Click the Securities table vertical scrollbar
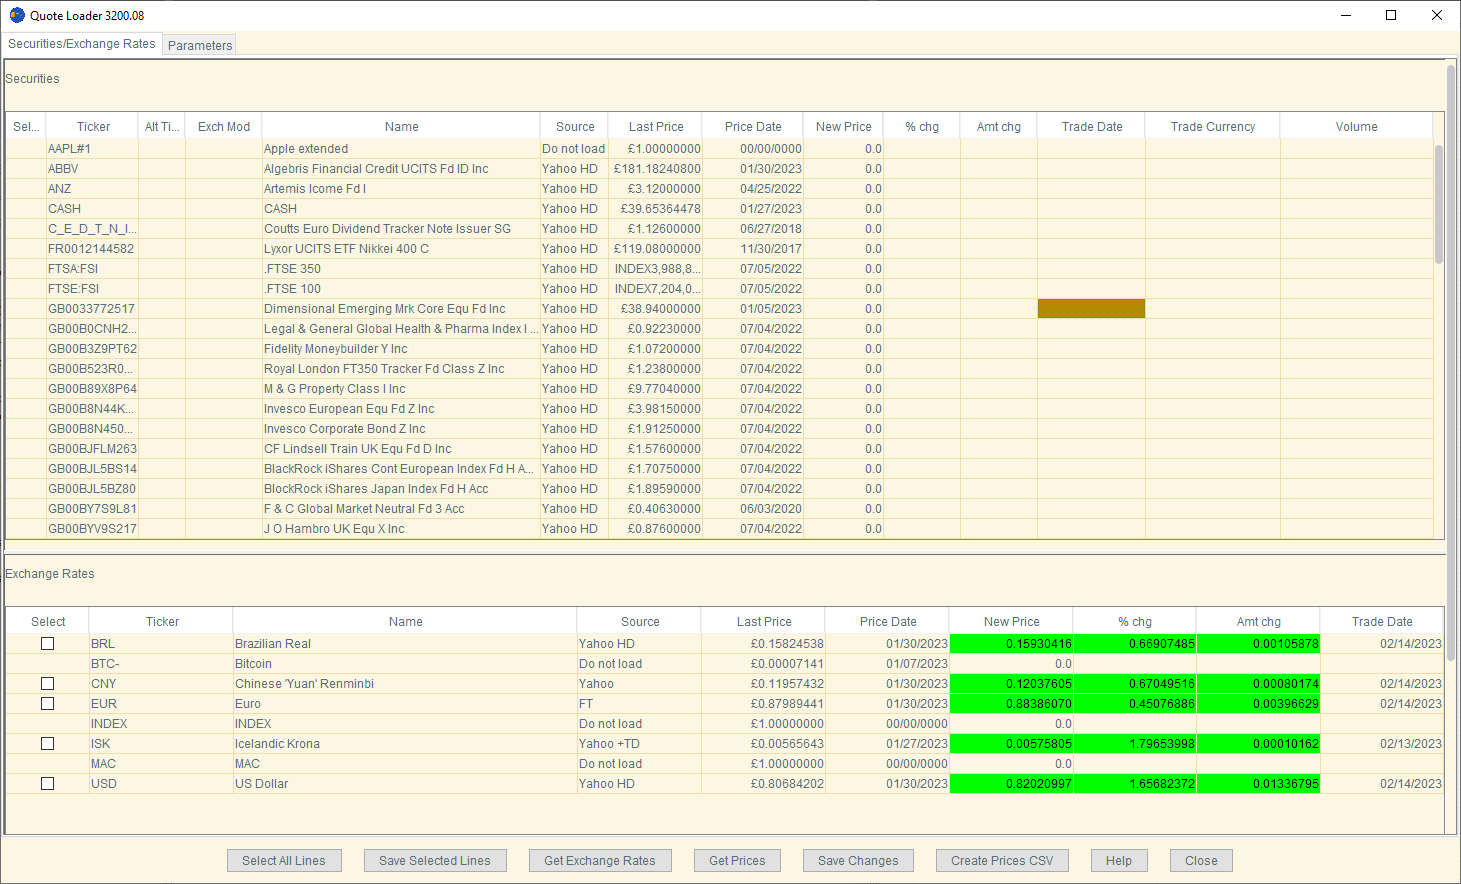The height and width of the screenshot is (884, 1461). [1439, 204]
